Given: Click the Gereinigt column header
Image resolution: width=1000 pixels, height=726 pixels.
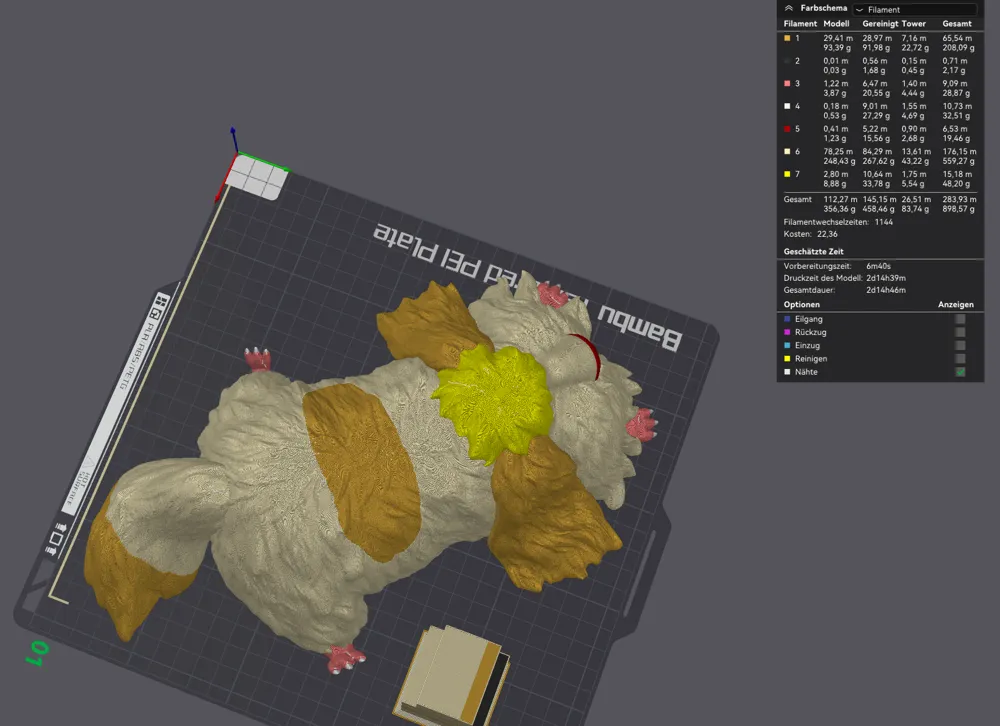Looking at the screenshot, I should coord(880,24).
